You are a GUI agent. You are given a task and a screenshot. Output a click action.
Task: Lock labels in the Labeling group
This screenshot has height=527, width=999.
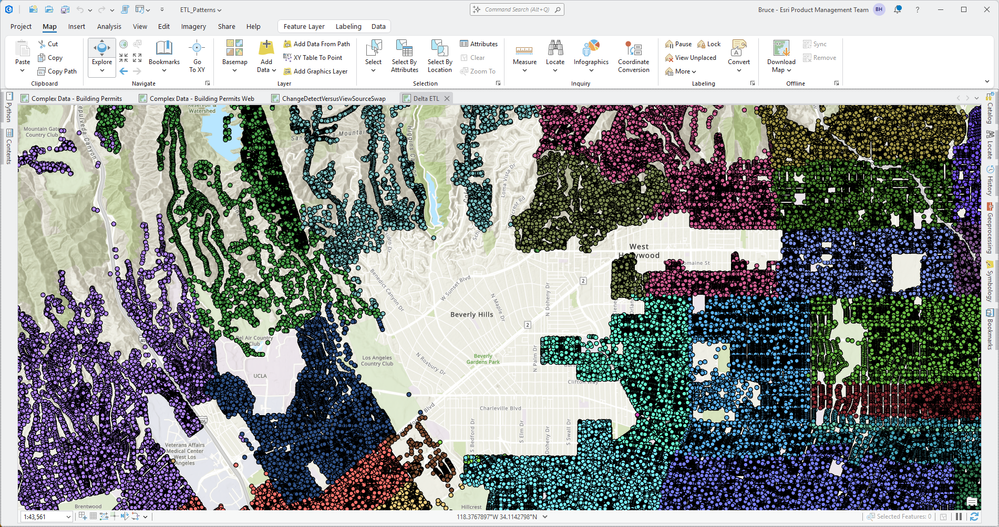coord(709,44)
